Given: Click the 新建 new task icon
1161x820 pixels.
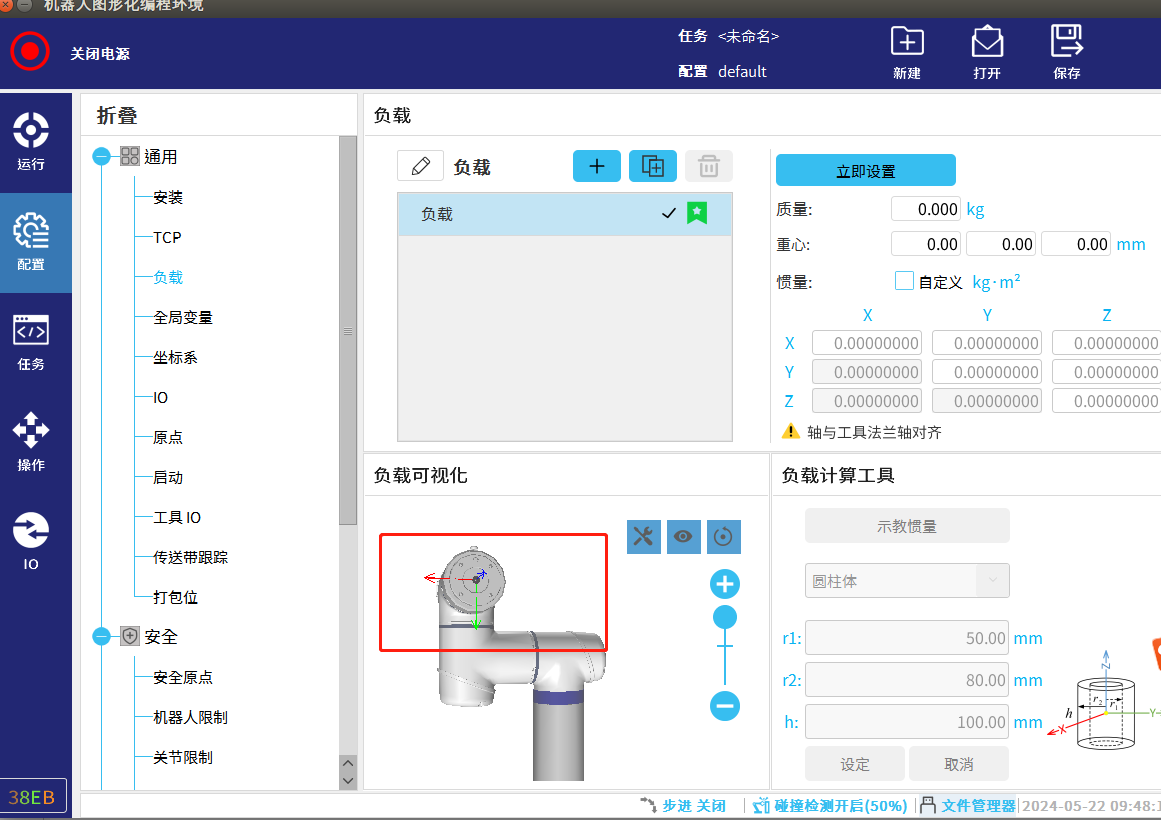Looking at the screenshot, I should click(x=907, y=43).
